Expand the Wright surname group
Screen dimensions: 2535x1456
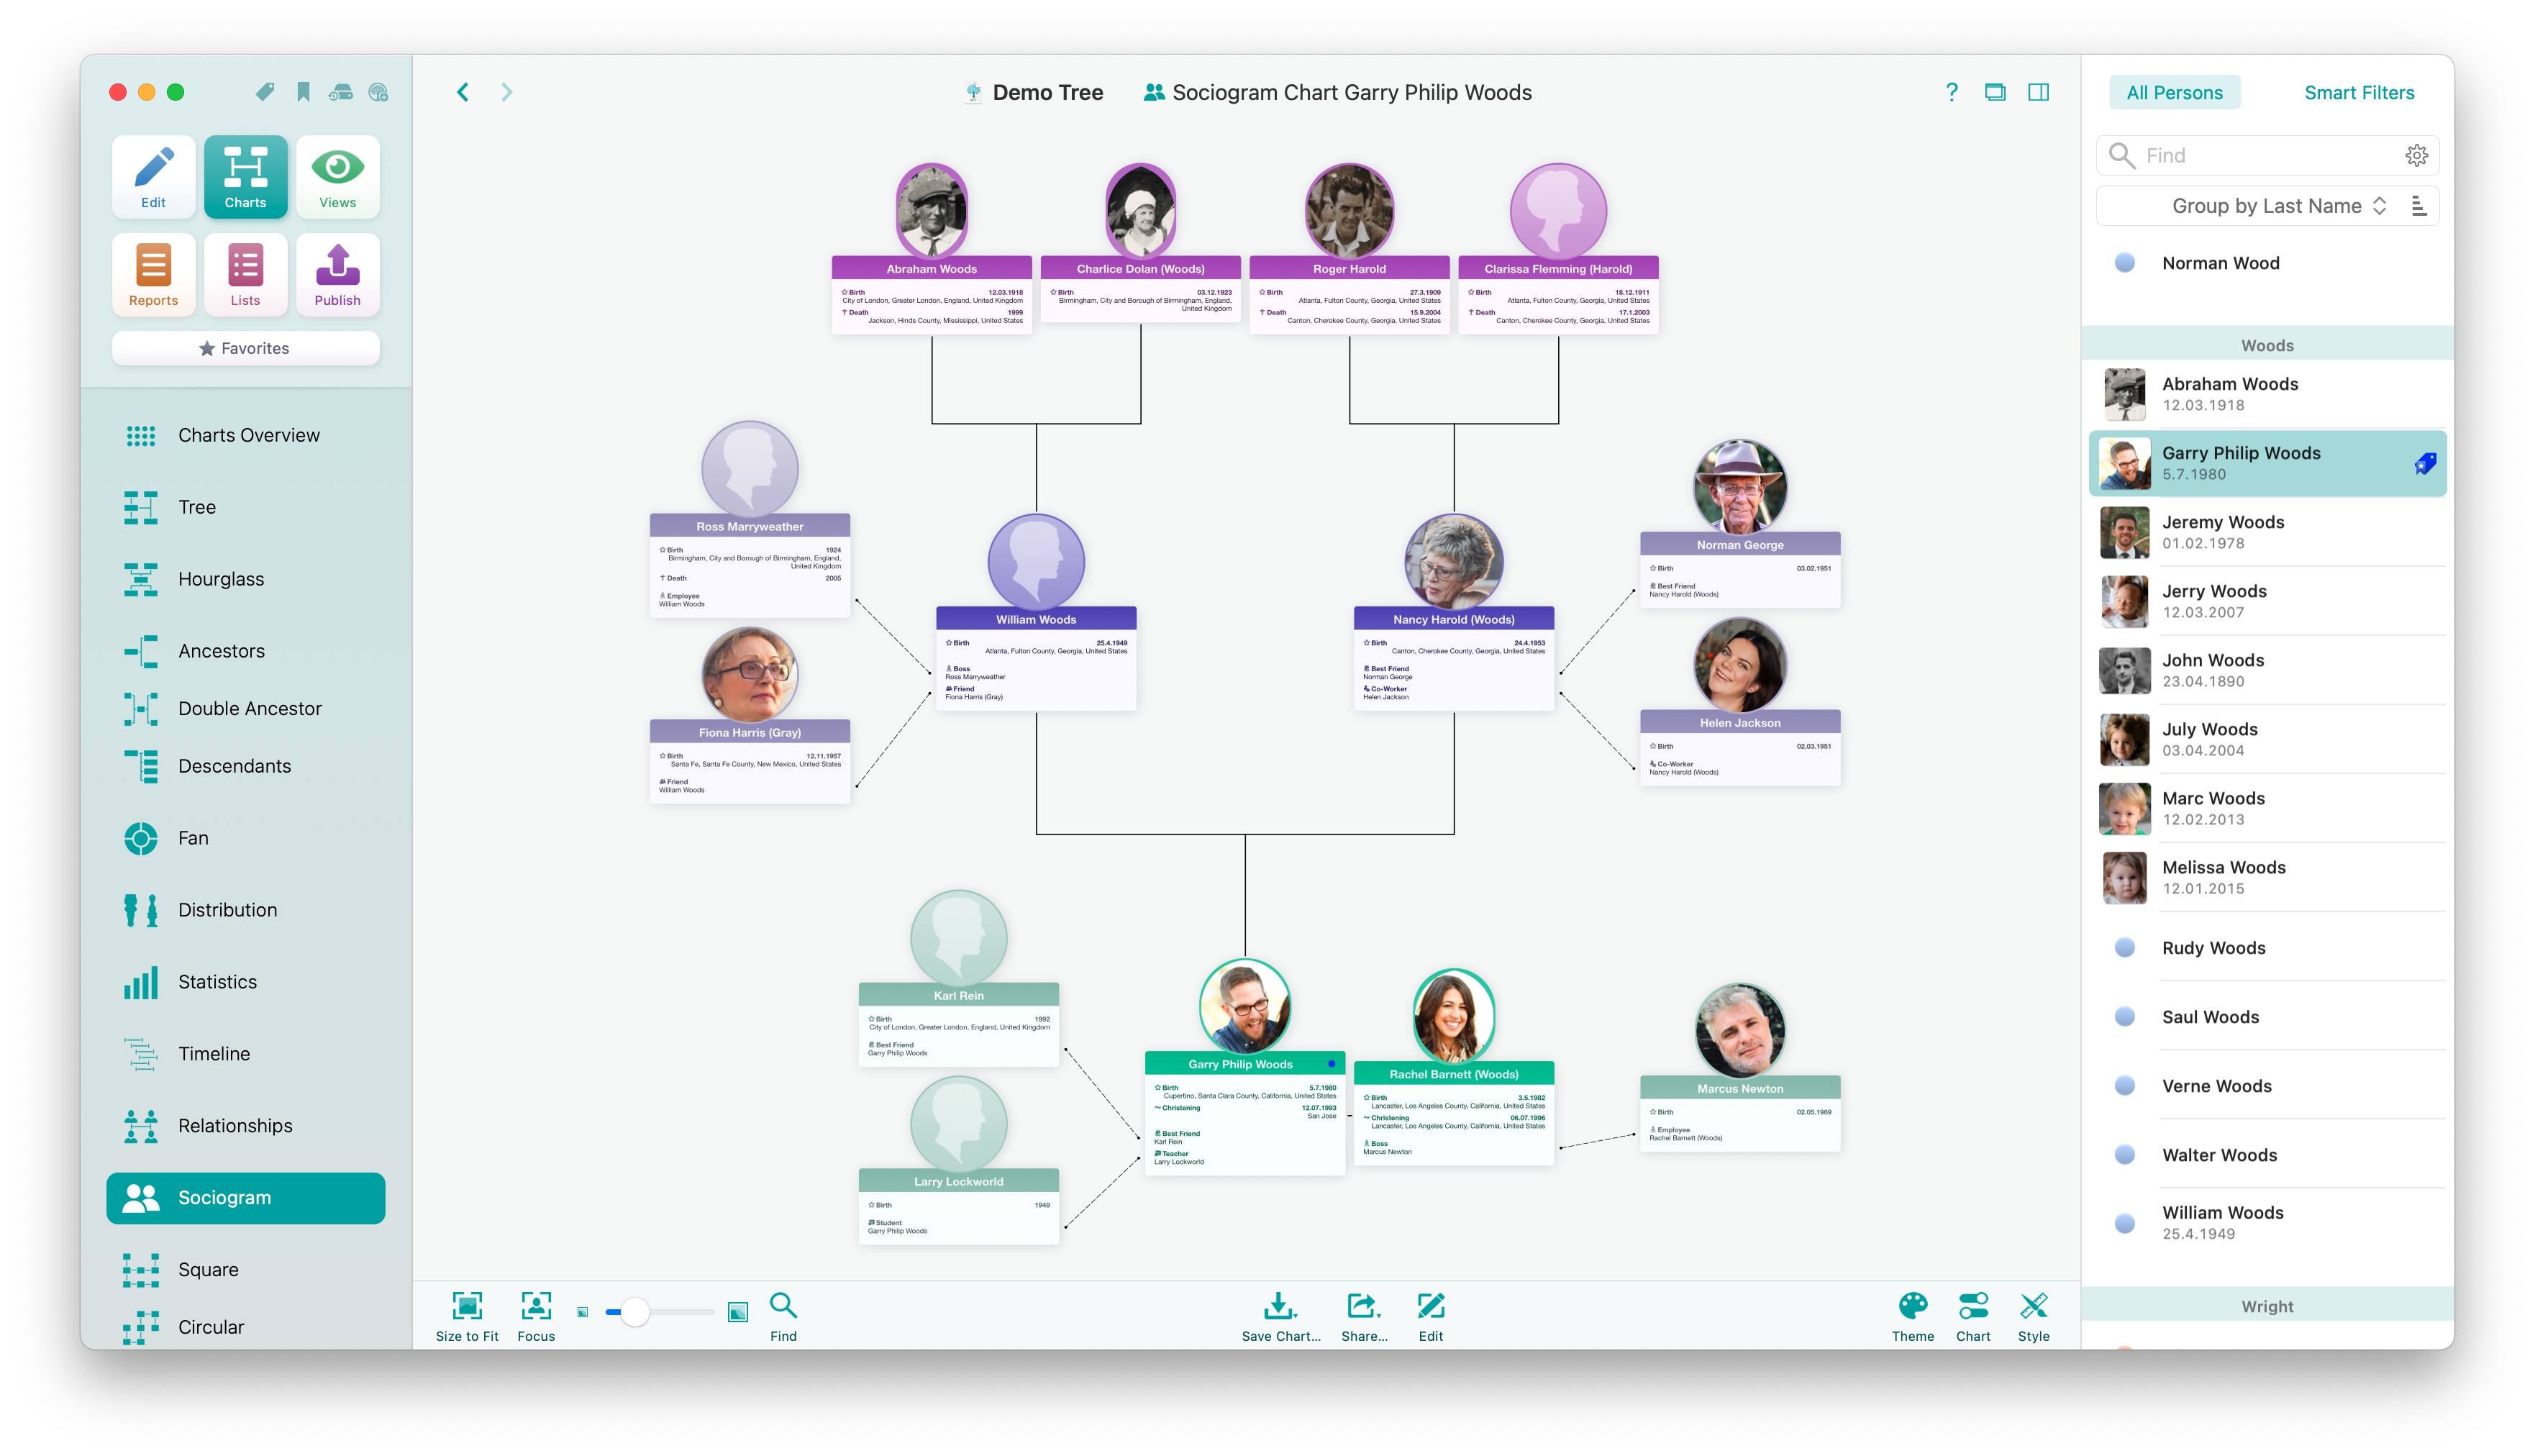pyautogui.click(x=2267, y=1304)
